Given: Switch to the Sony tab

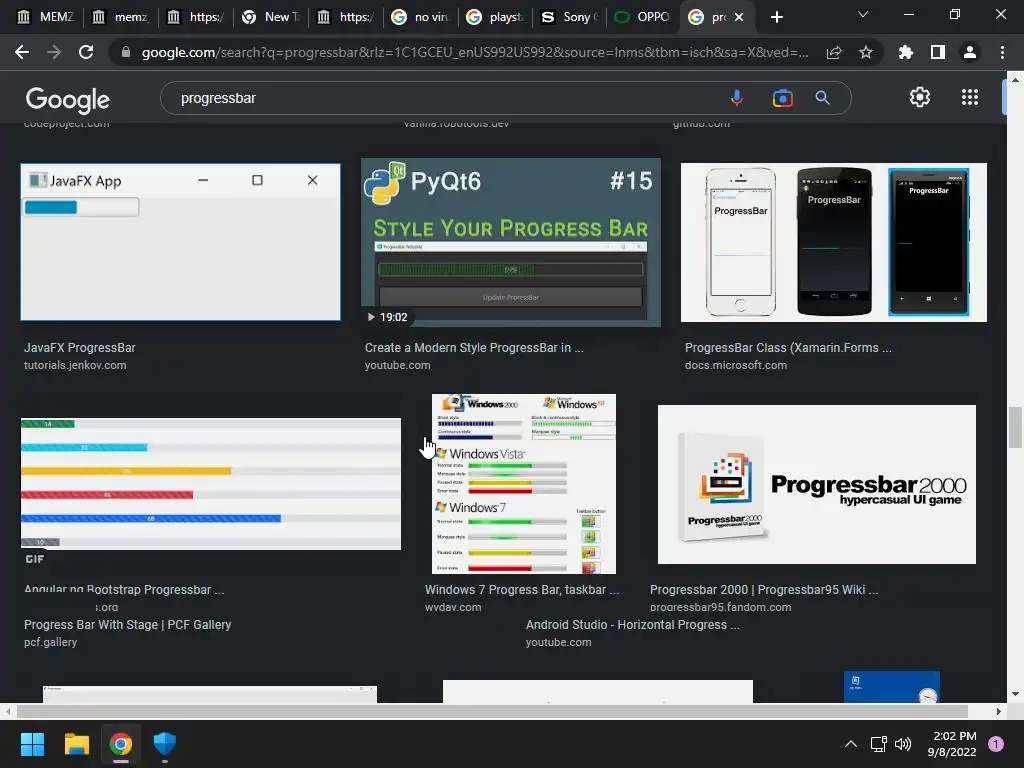Looking at the screenshot, I should pos(571,18).
